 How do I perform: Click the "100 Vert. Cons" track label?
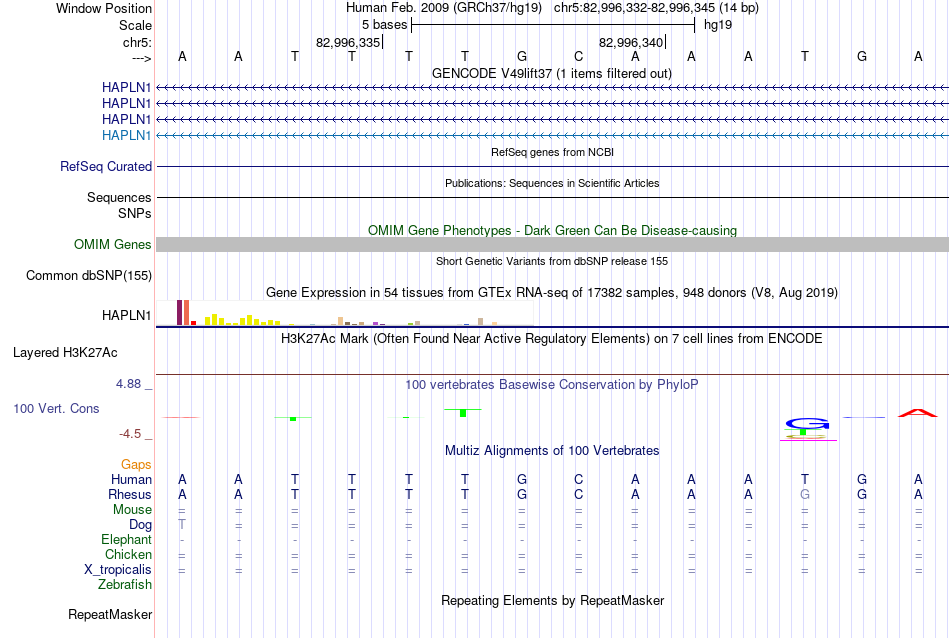point(56,408)
